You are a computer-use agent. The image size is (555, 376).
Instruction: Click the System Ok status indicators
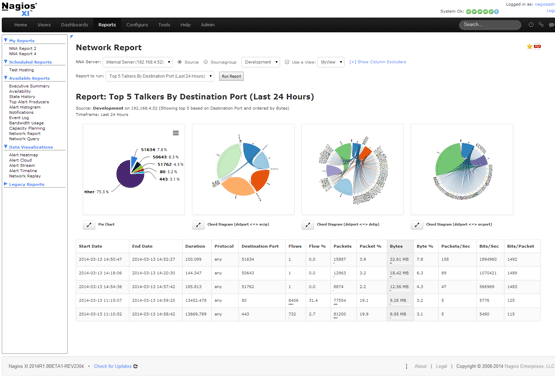[x=482, y=11]
